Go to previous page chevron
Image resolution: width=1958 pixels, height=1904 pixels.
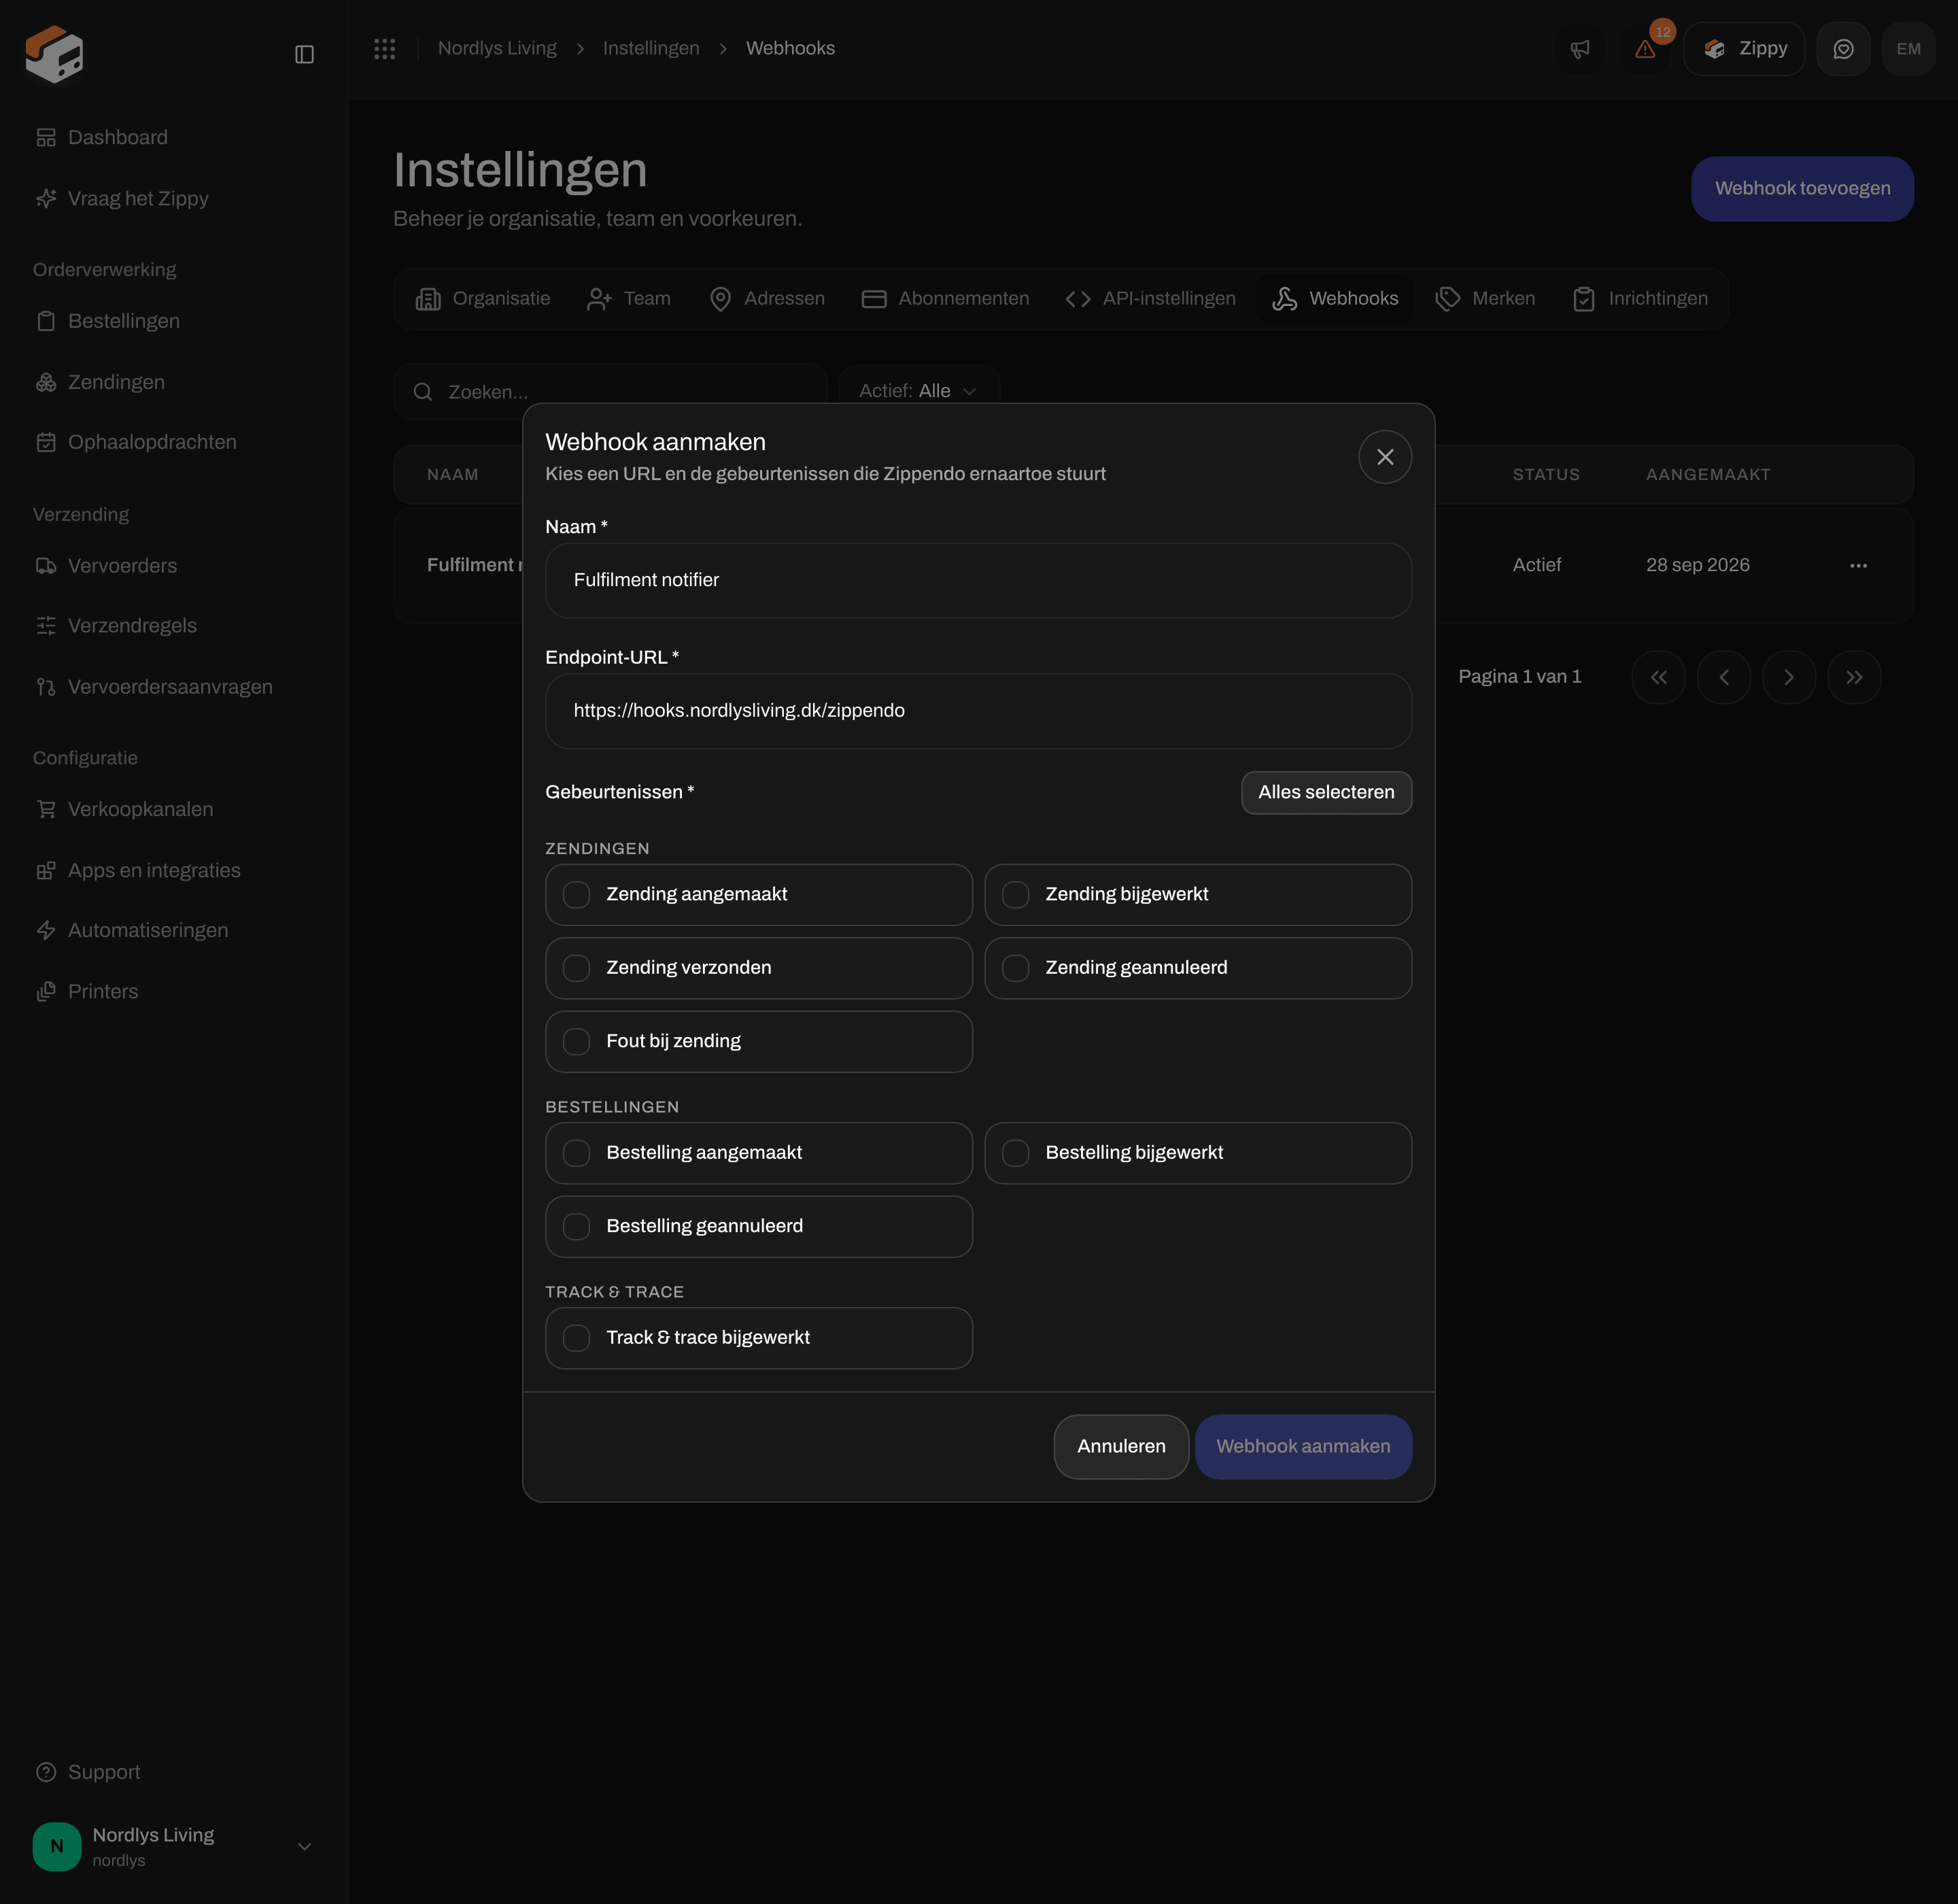tap(1723, 677)
